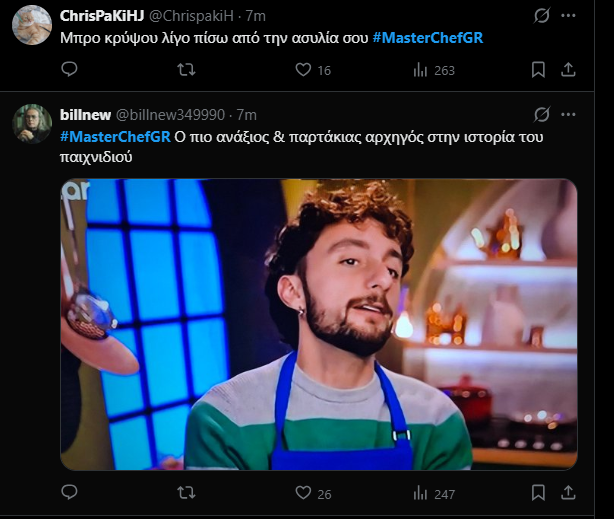
Task: Reply to ChrisPaKiHJ's tweet
Action: tap(69, 70)
